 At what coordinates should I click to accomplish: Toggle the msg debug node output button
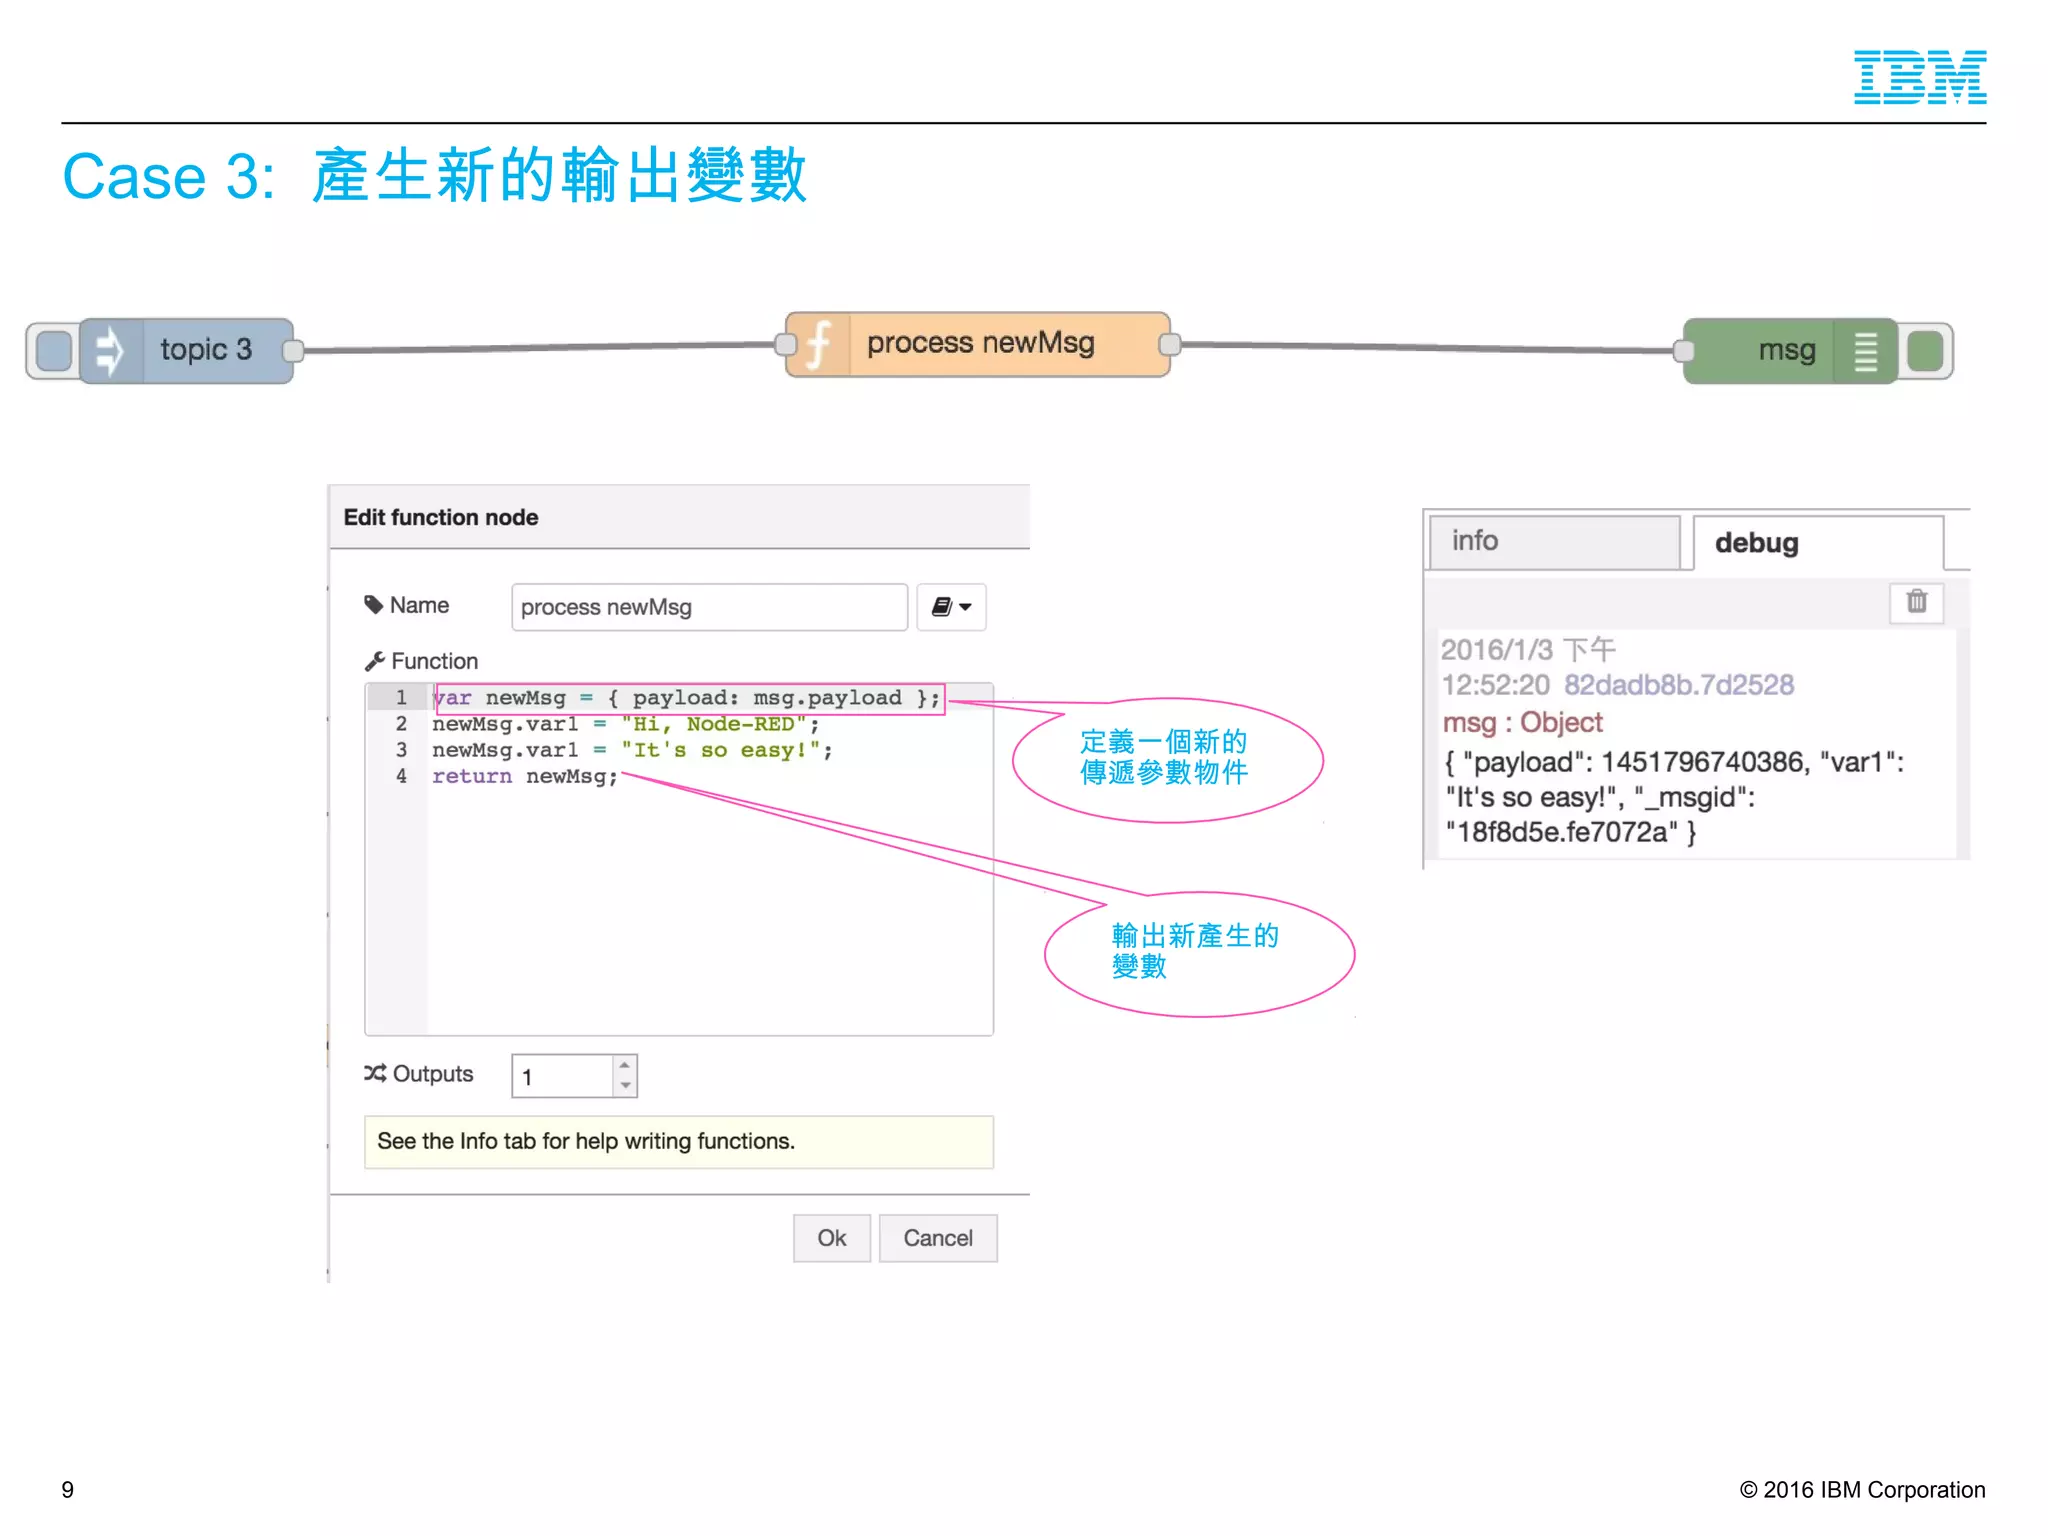point(1925,351)
